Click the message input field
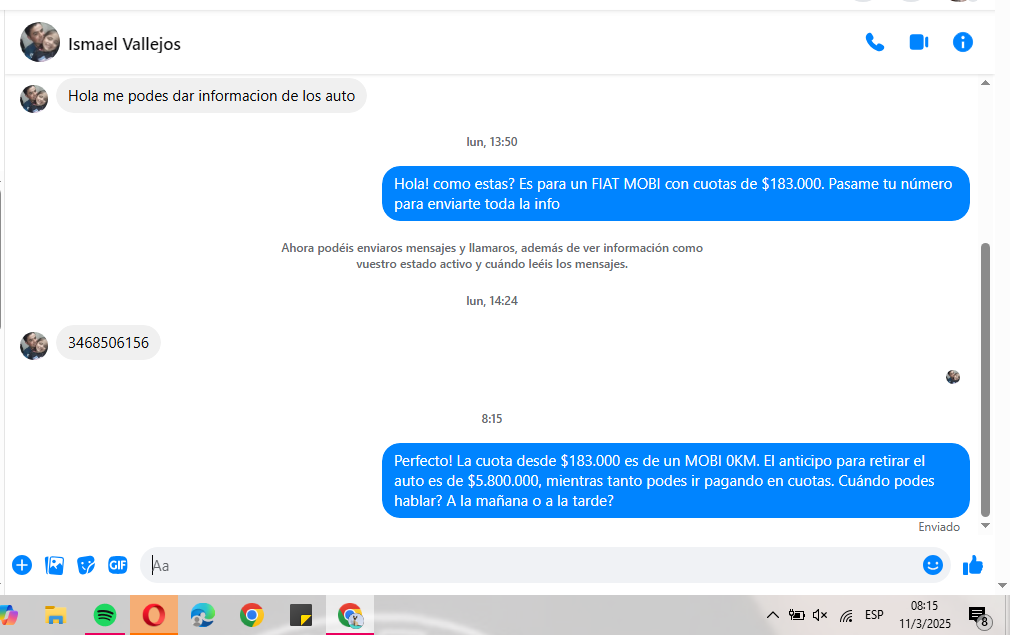 (530, 565)
